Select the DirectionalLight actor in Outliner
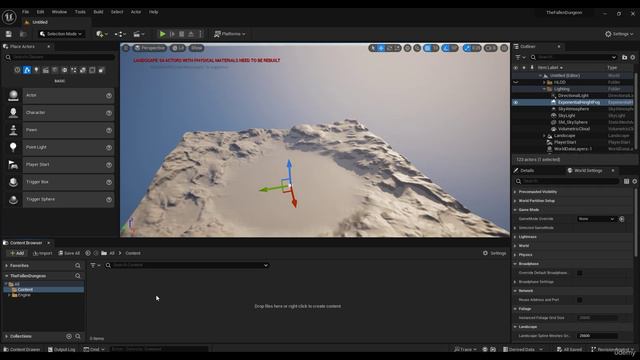This screenshot has height=360, width=640. [x=573, y=96]
